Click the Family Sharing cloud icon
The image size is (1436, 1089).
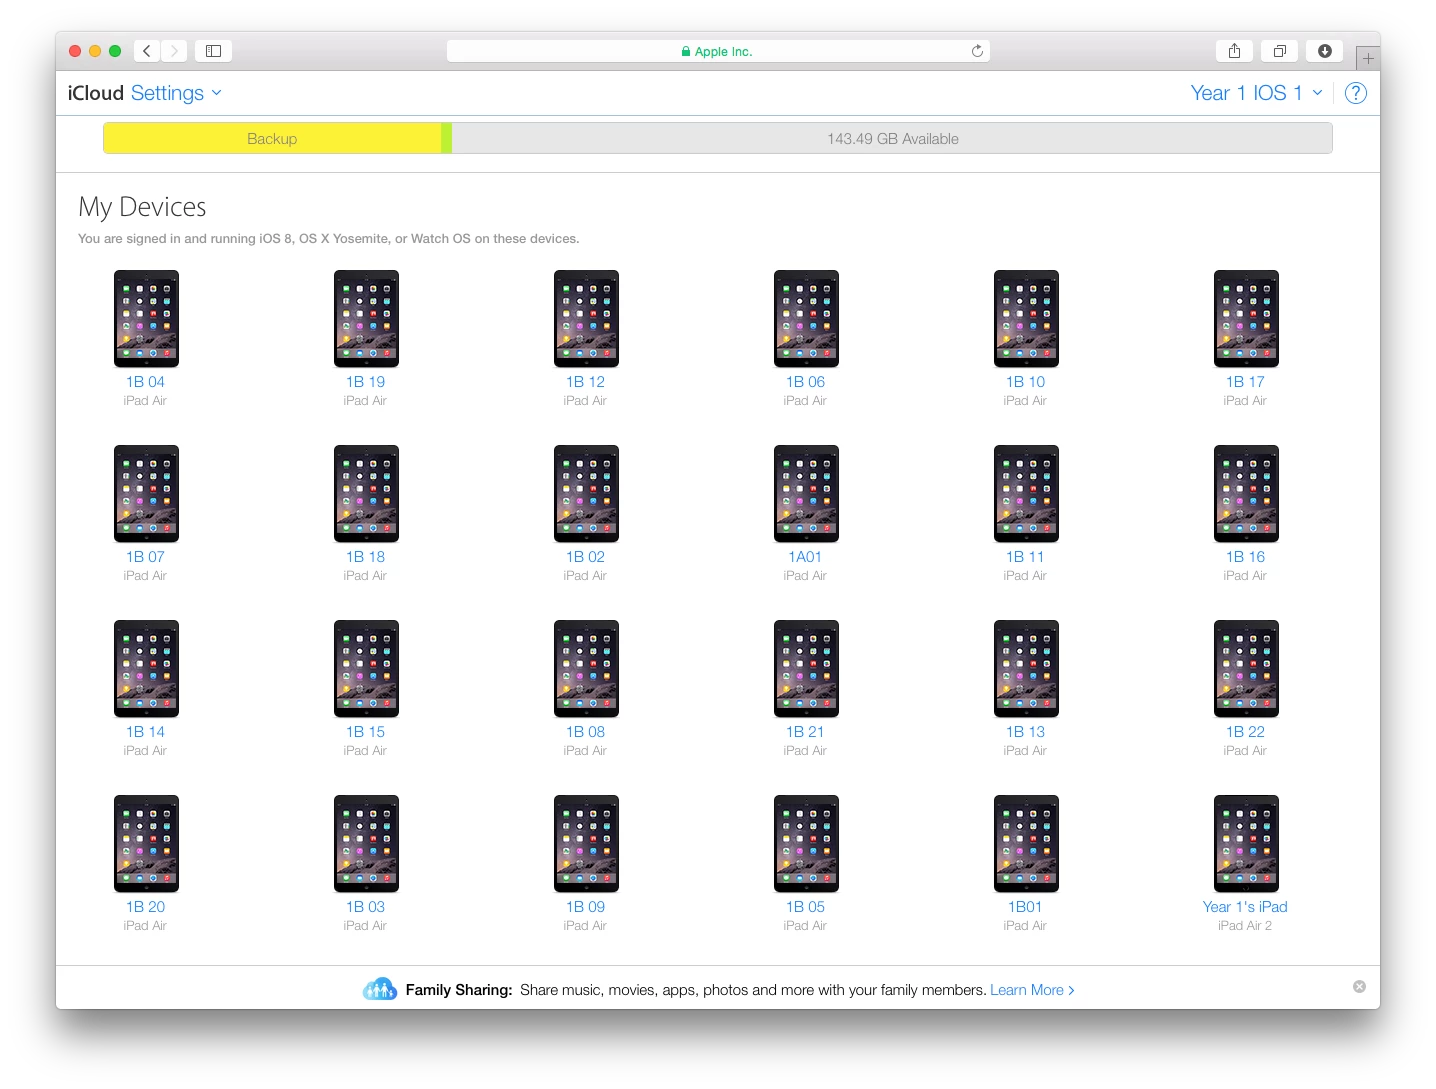tap(380, 989)
